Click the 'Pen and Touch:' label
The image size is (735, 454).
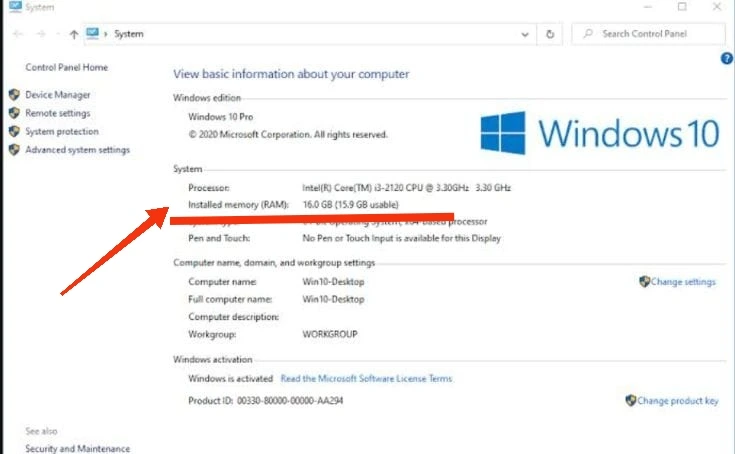tap(219, 238)
